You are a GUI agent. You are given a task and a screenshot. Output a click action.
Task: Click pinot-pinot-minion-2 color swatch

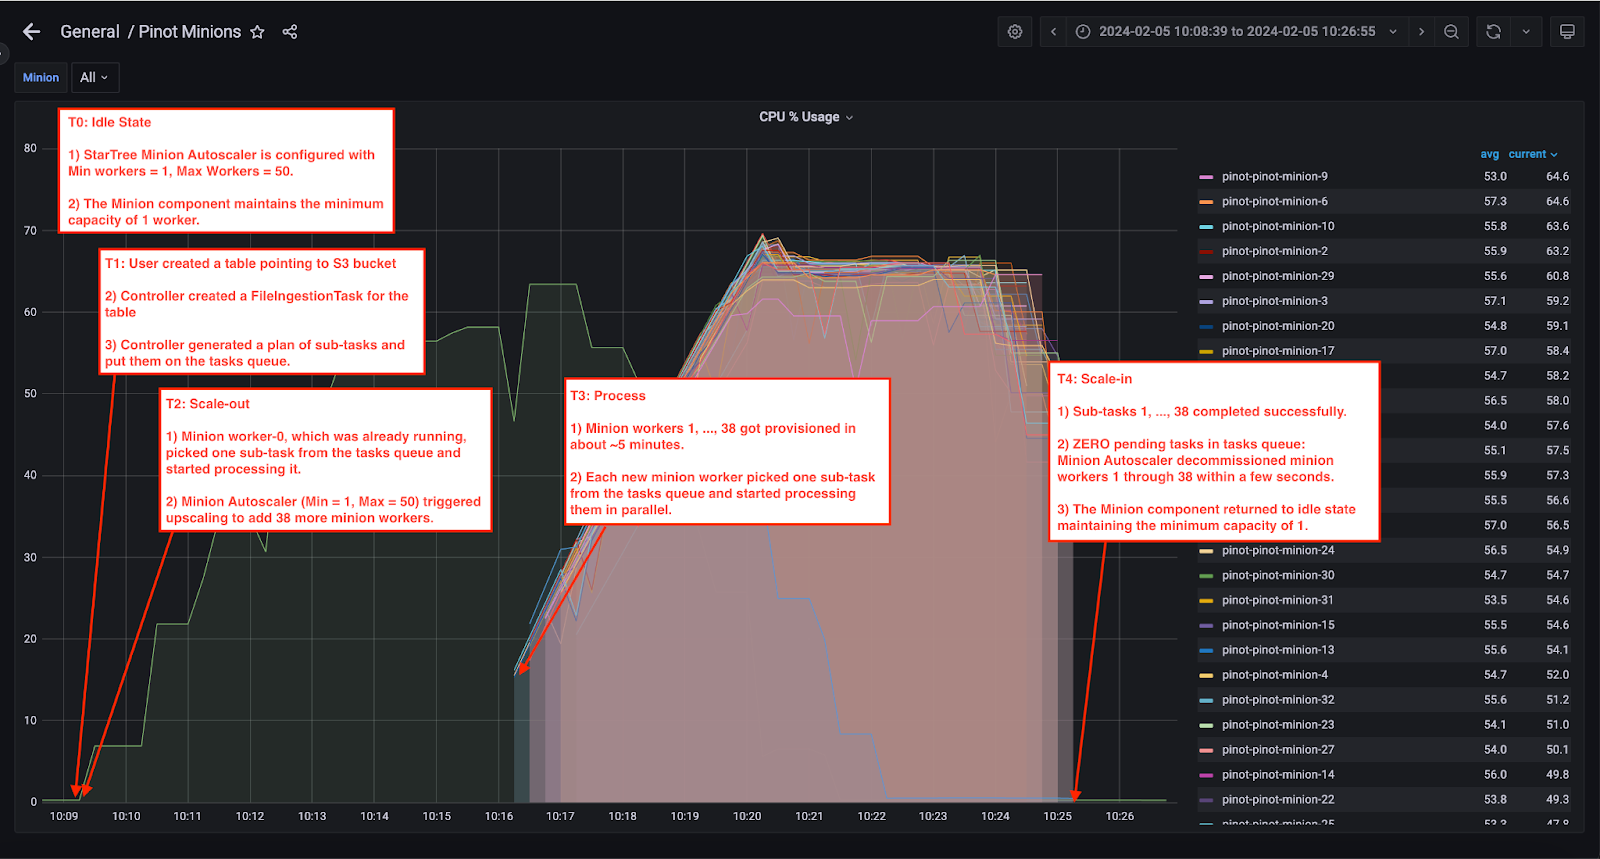pos(1206,251)
